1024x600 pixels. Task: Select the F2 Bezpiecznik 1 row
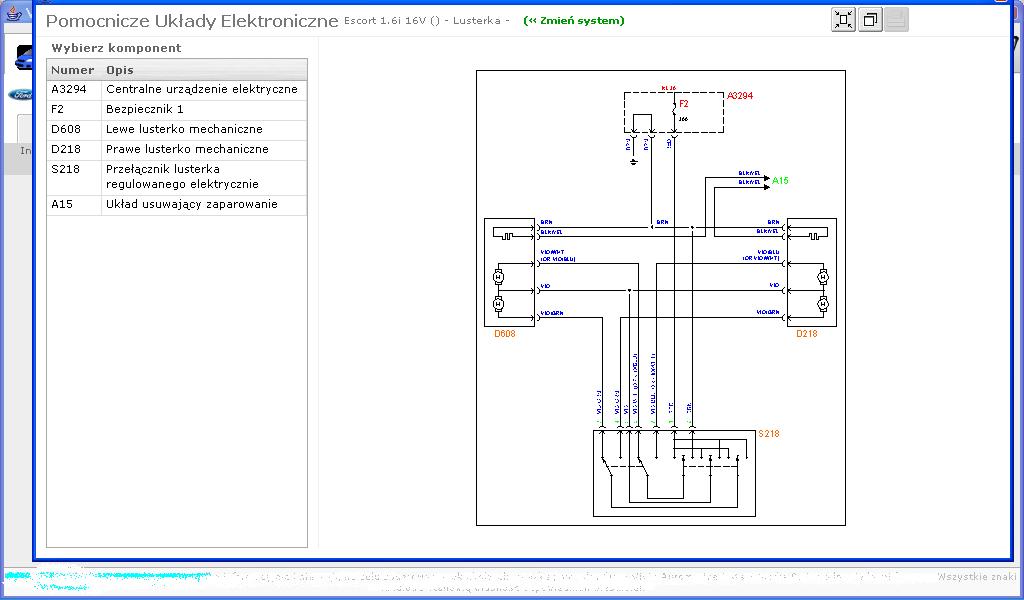[x=177, y=109]
